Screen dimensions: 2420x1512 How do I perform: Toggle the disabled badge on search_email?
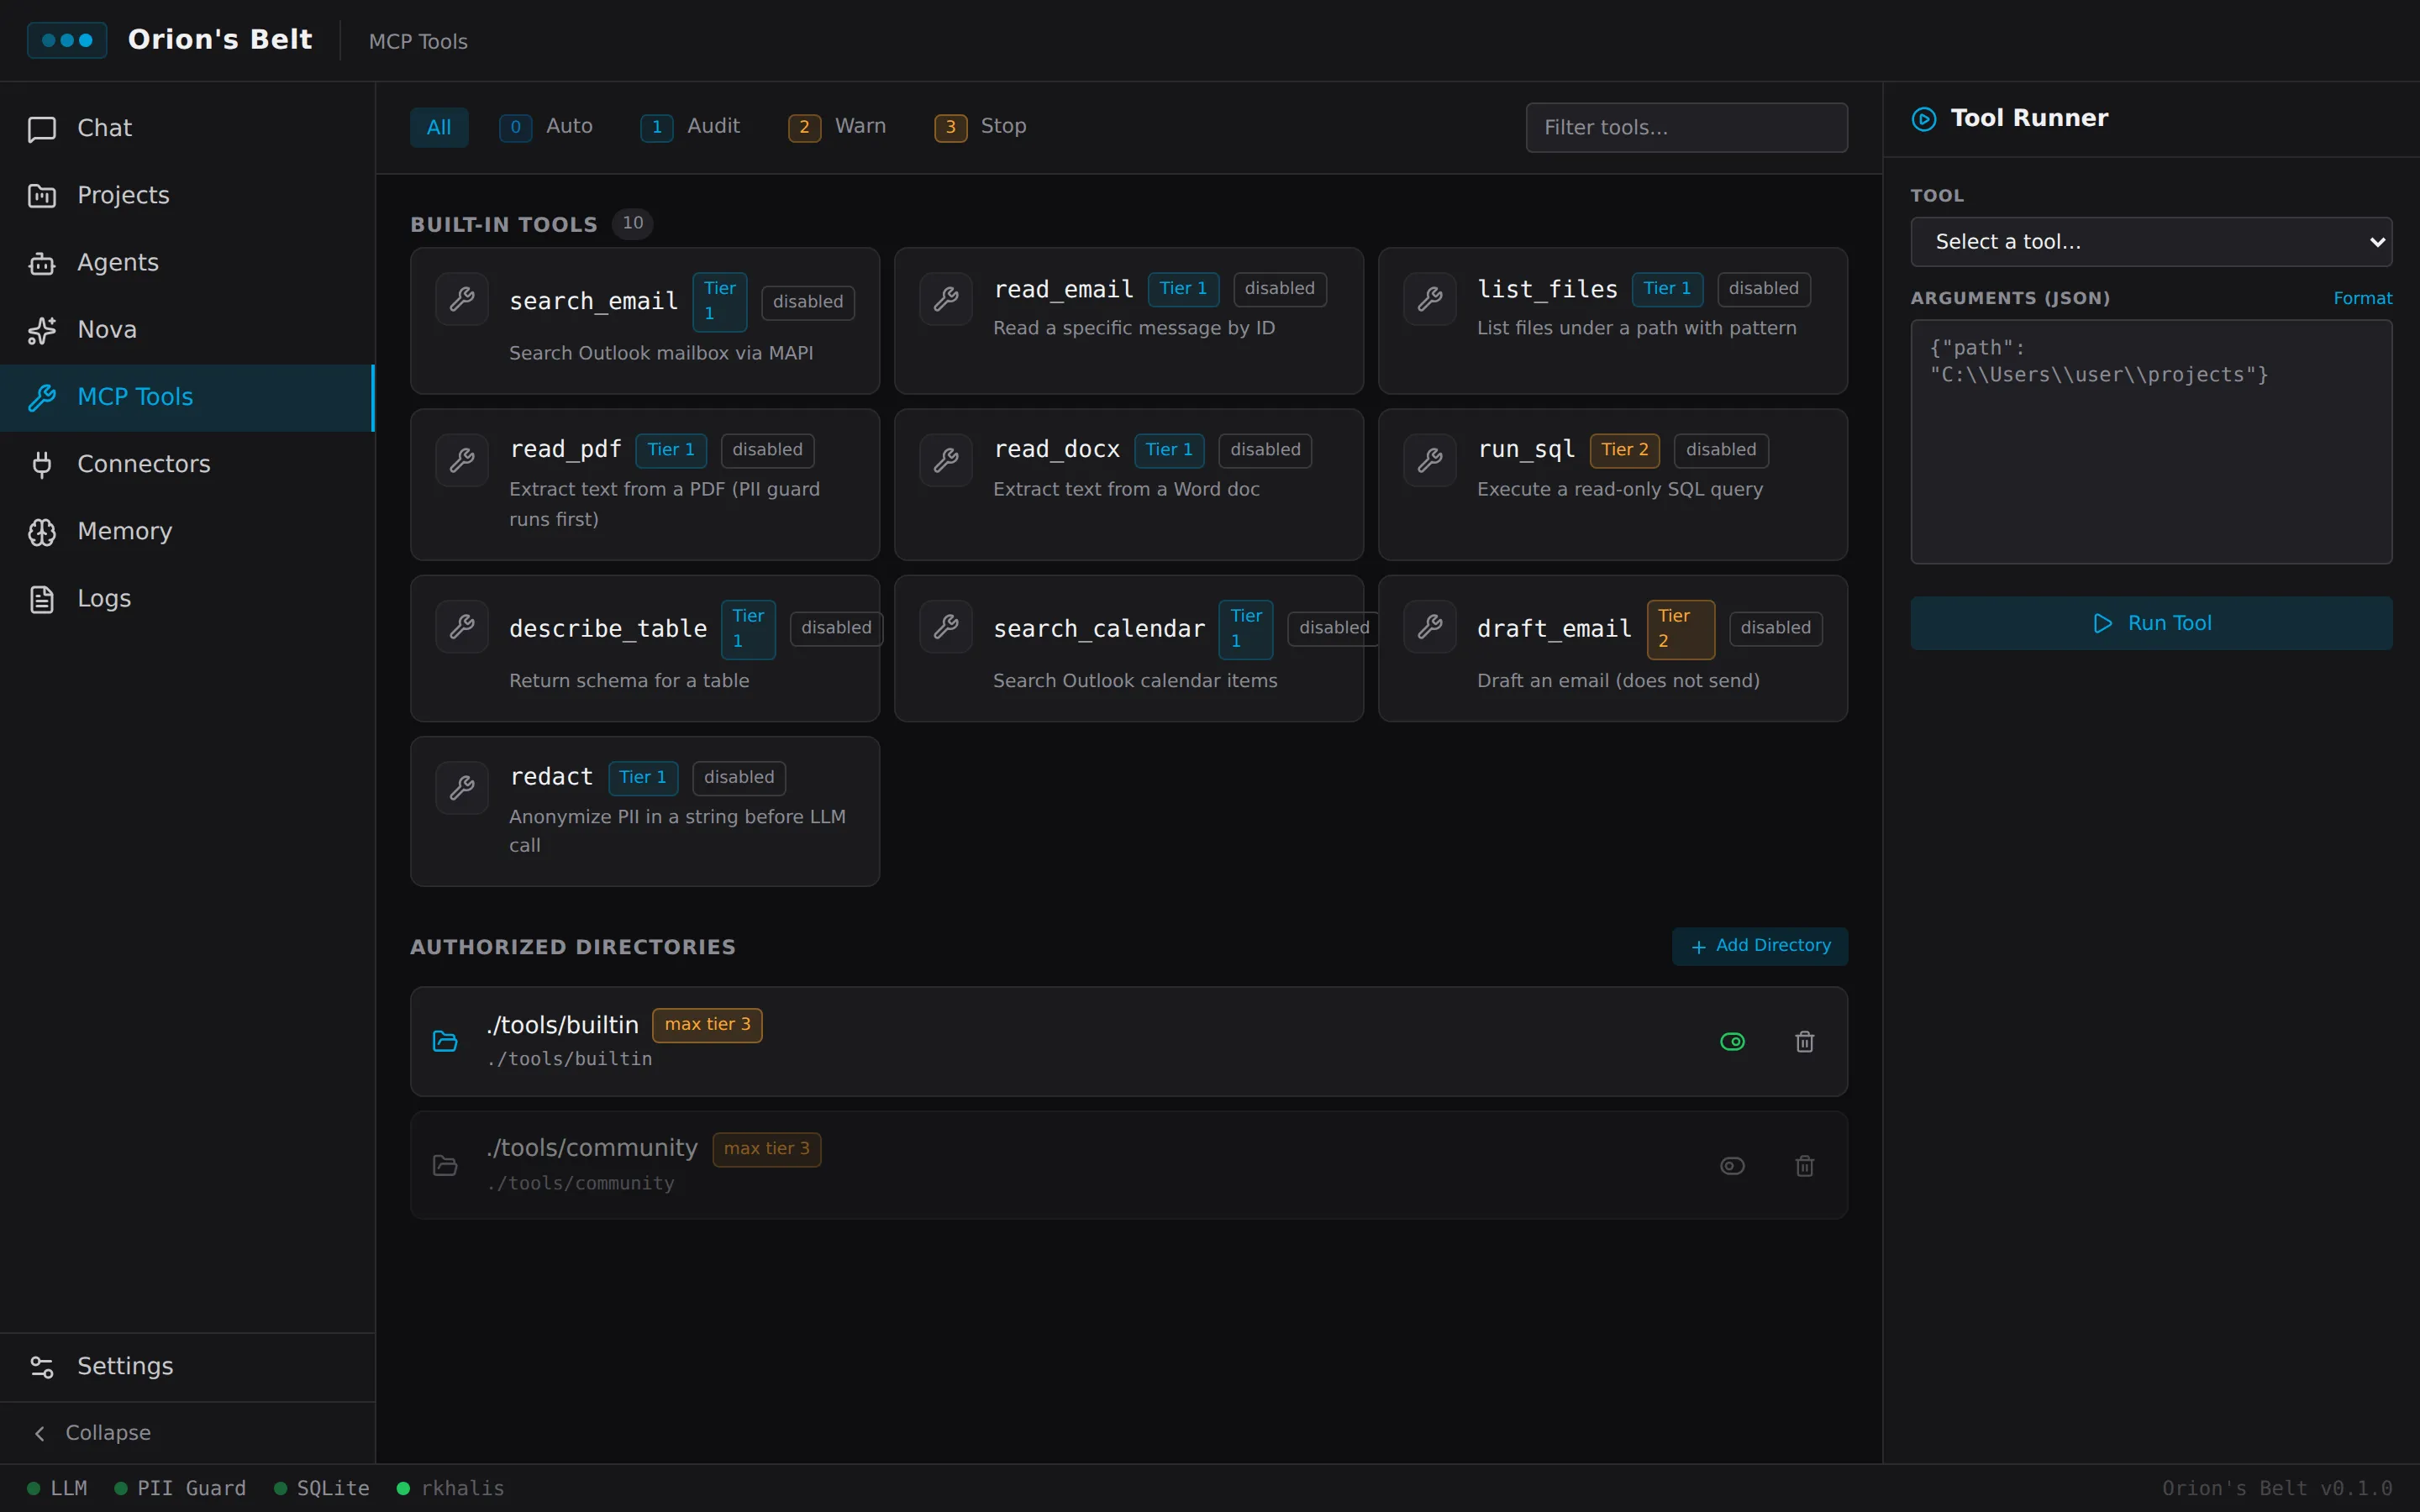pos(808,302)
